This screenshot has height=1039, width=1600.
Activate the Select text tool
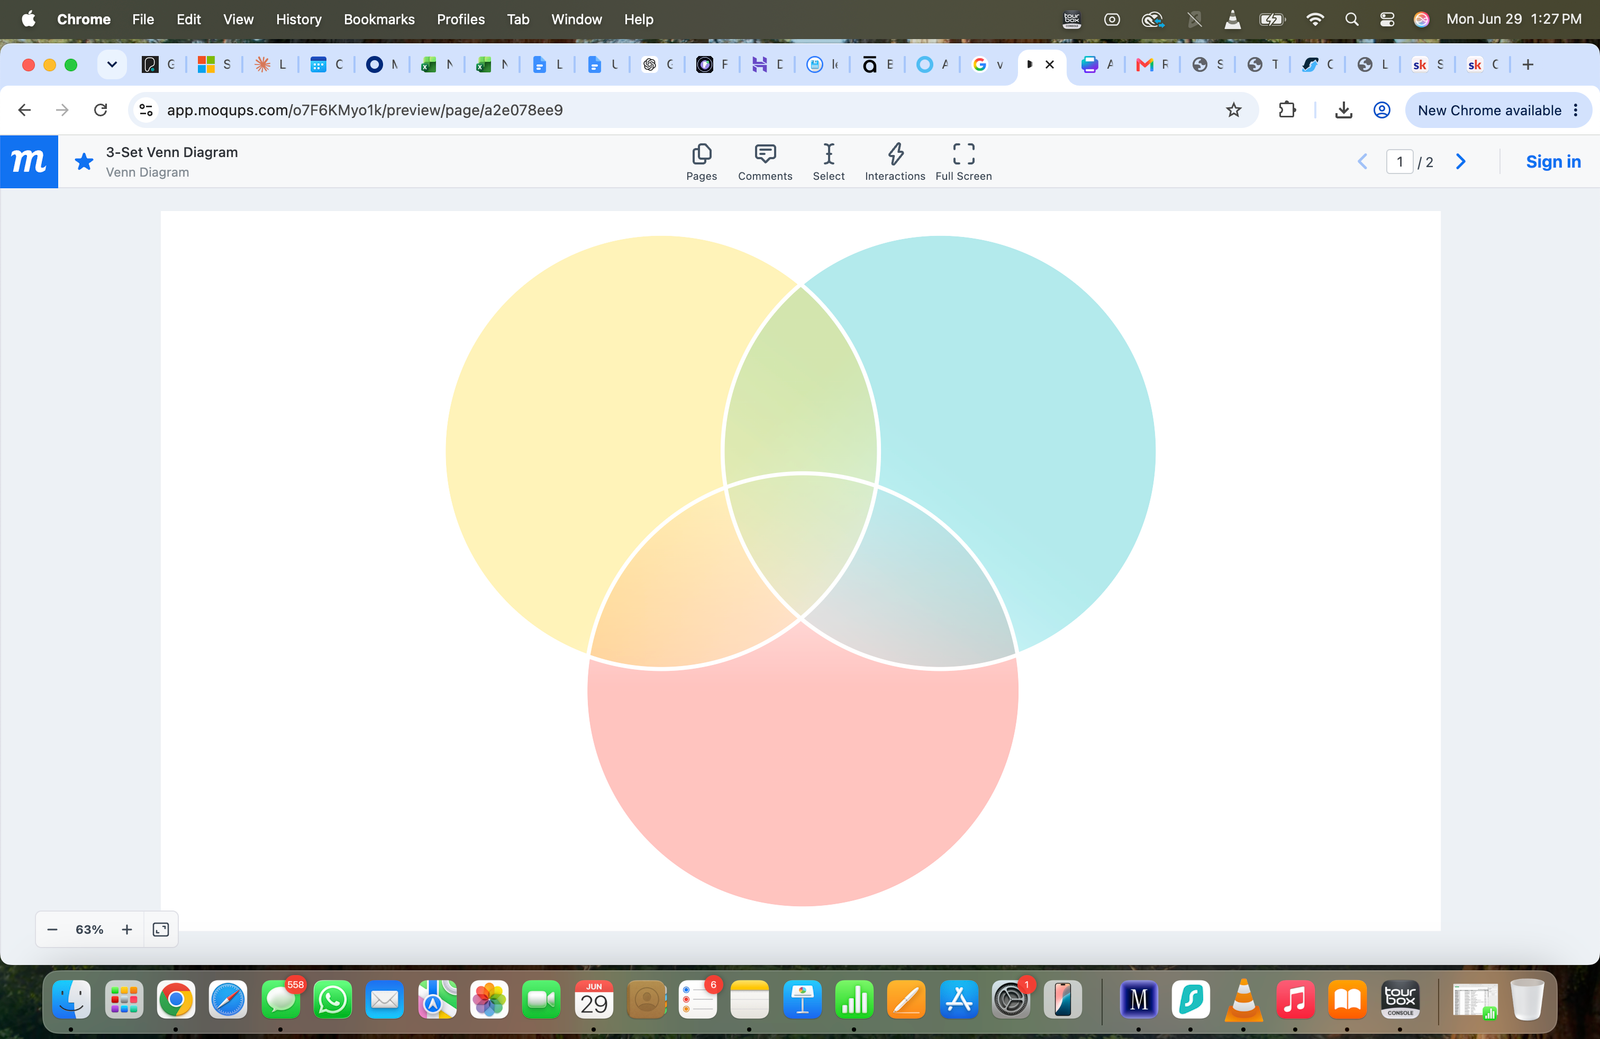(x=828, y=161)
